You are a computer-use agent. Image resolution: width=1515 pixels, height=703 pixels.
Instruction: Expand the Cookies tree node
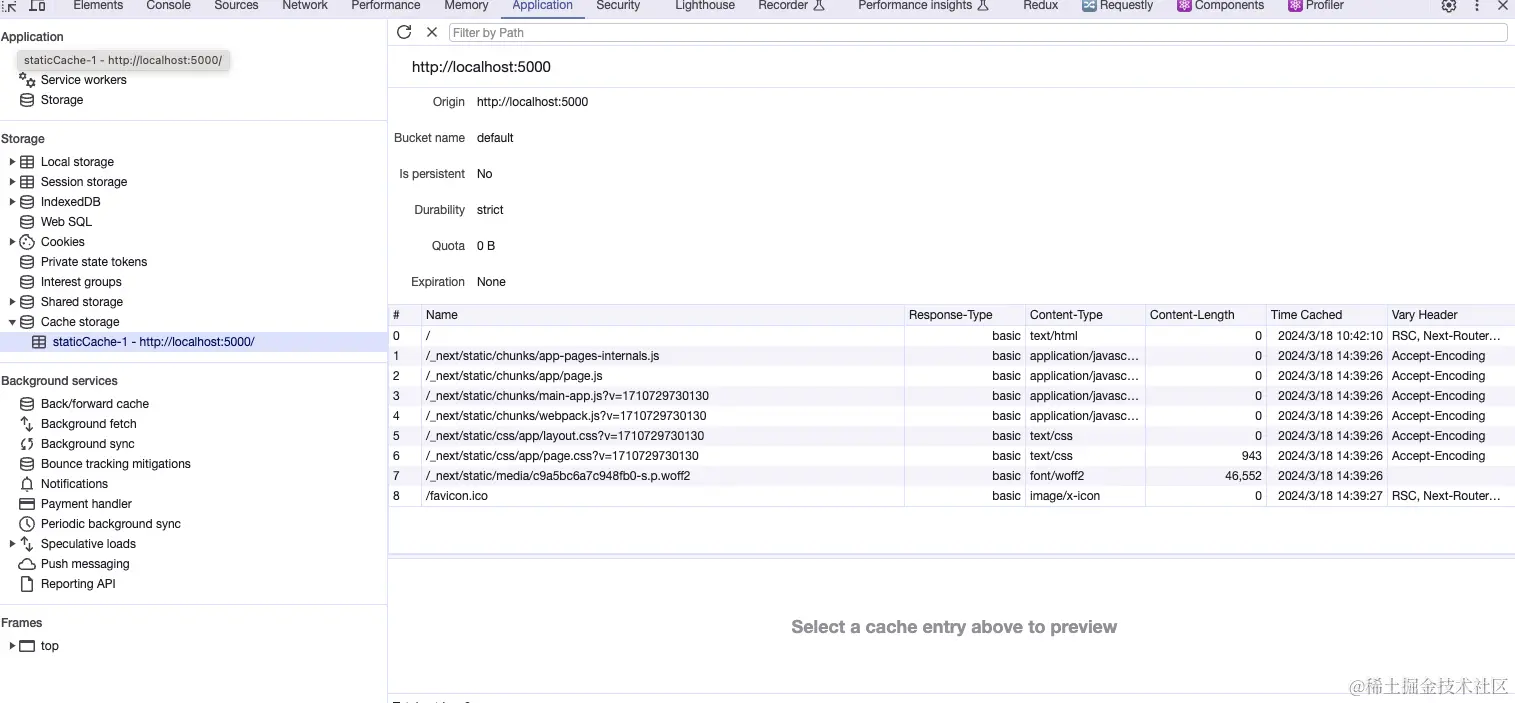12,242
